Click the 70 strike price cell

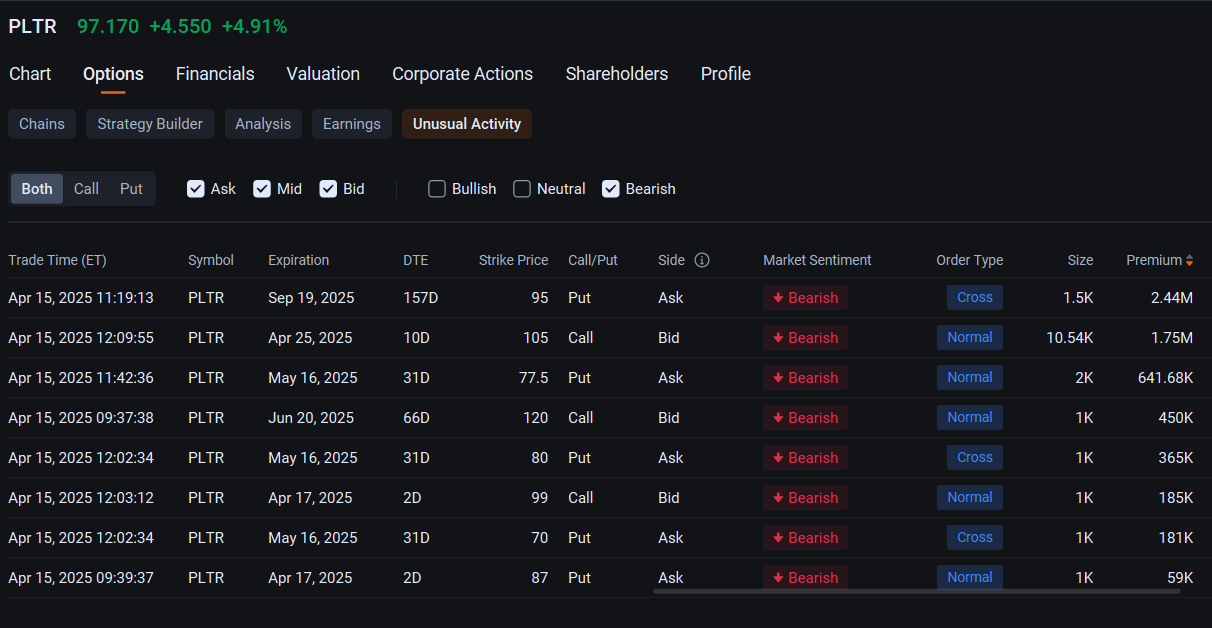click(x=539, y=538)
